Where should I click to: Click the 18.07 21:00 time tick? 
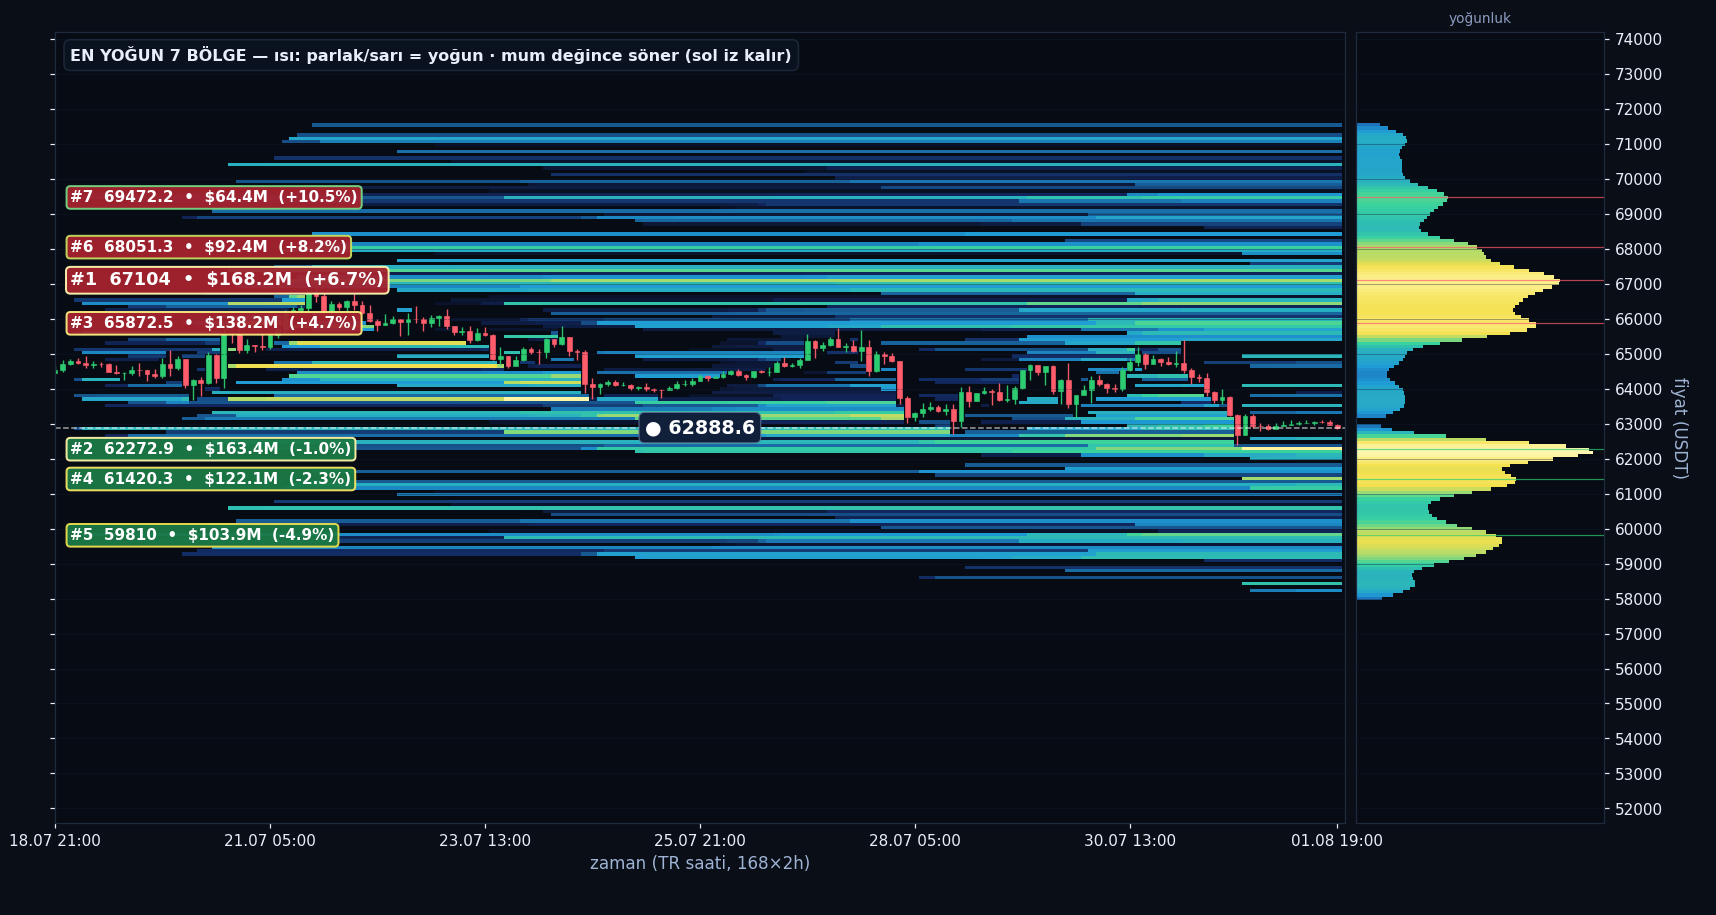coord(55,841)
